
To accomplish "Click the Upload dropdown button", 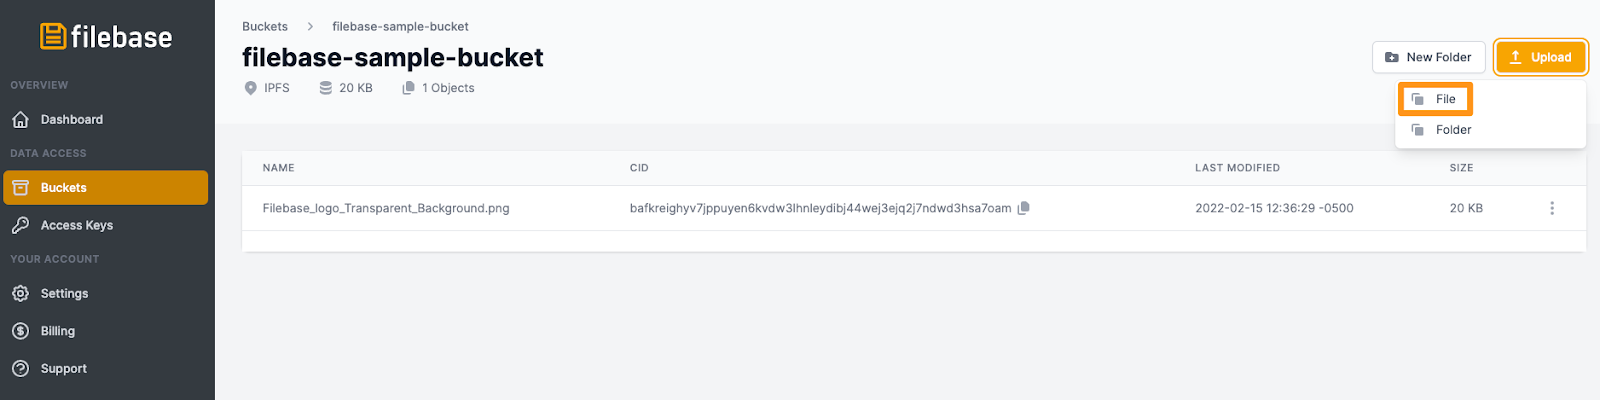I will [1541, 57].
